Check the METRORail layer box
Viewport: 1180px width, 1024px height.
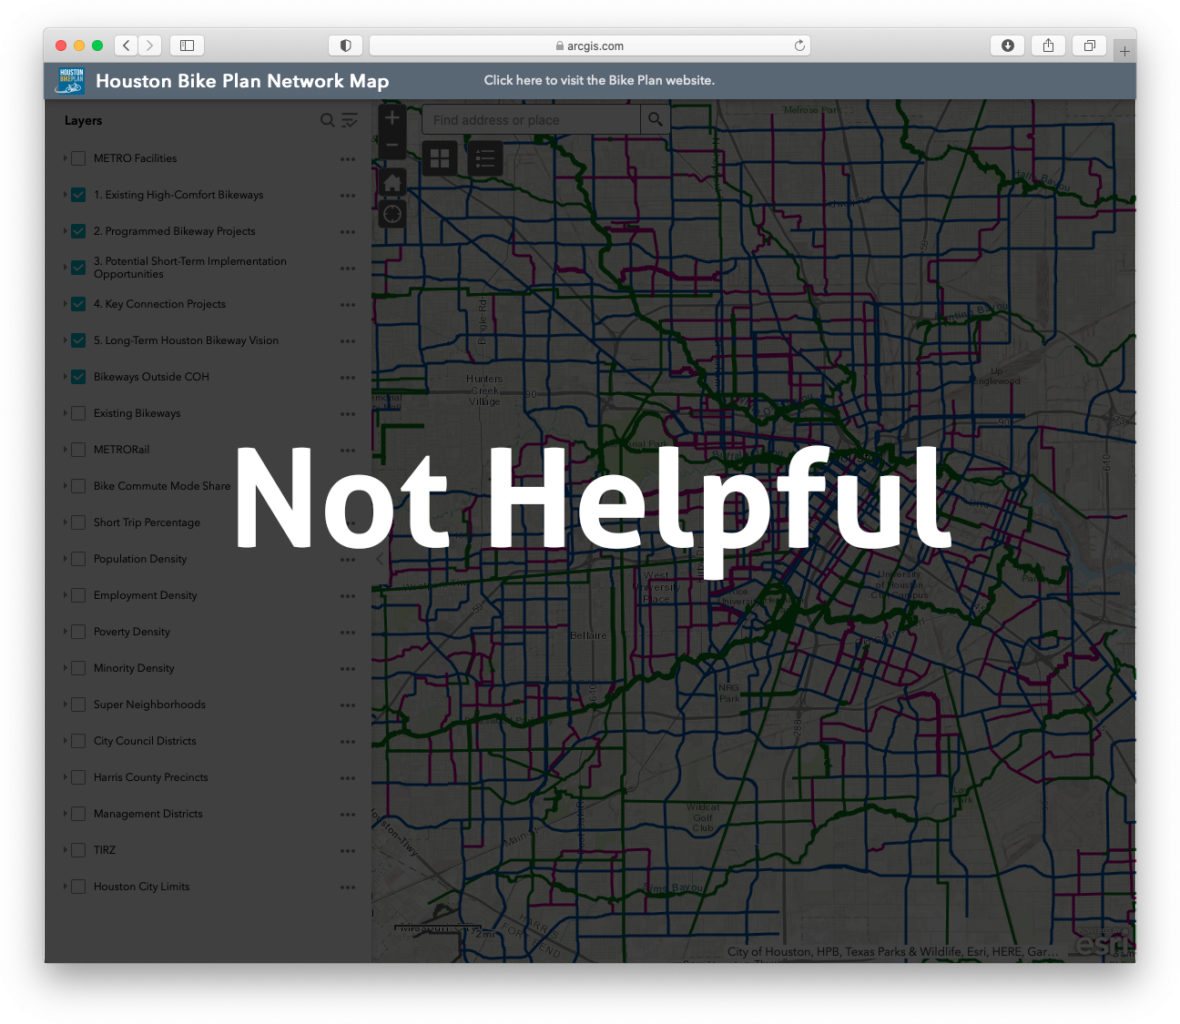click(78, 450)
